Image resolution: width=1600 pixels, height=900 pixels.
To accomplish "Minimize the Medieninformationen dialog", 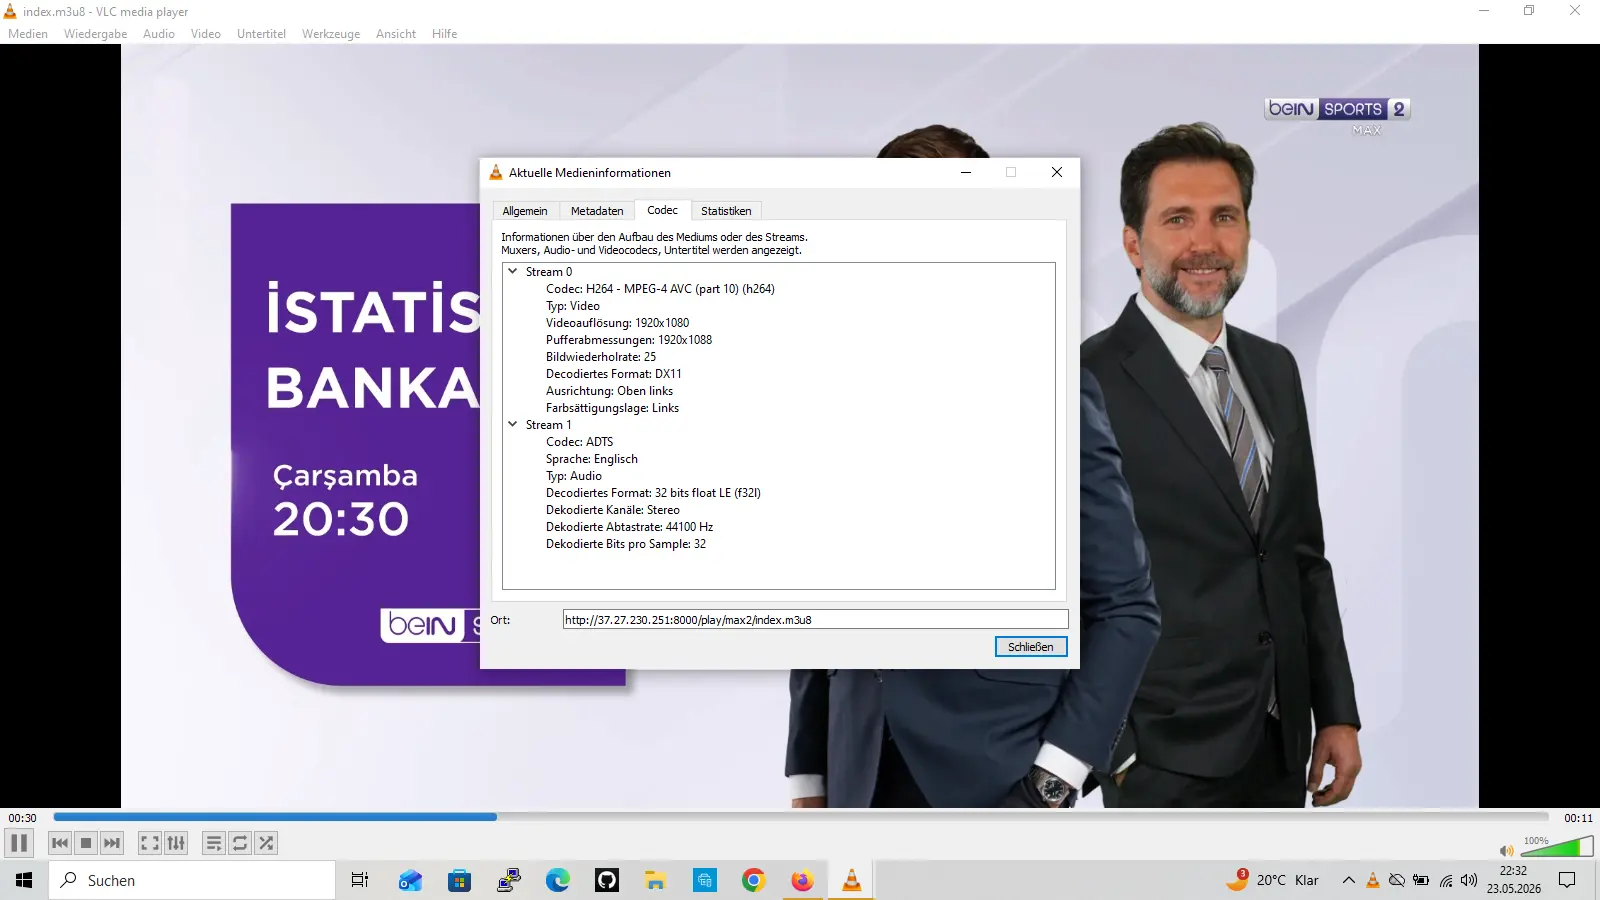I will pyautogui.click(x=966, y=172).
